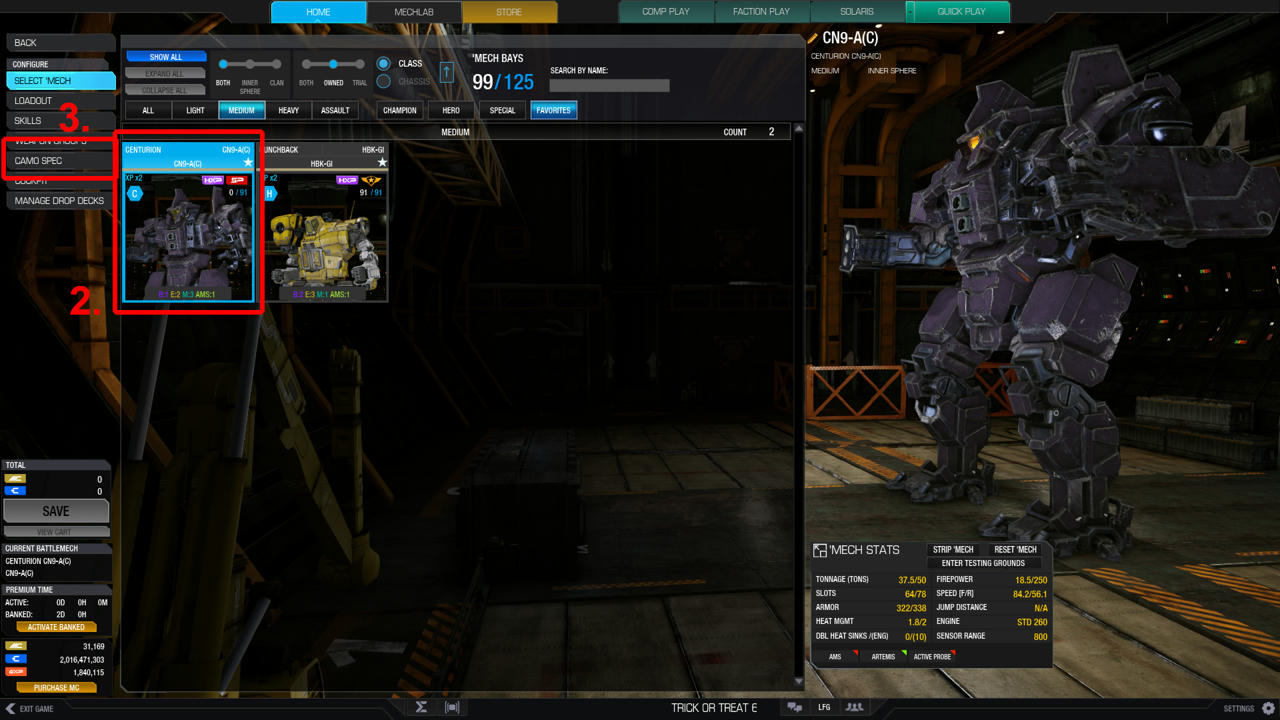Set the faction slider to Clan

277,64
